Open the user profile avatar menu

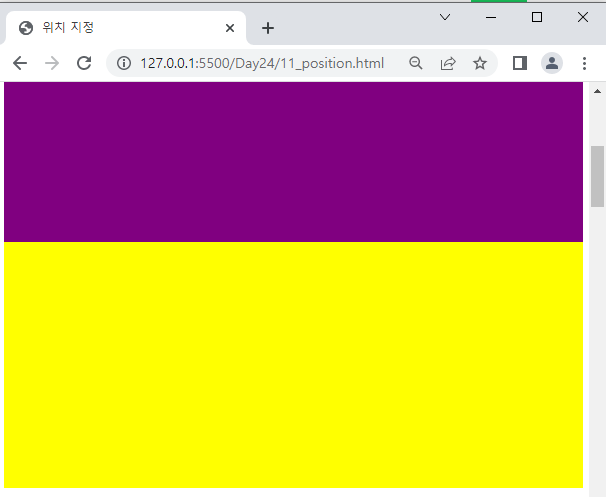click(x=552, y=63)
